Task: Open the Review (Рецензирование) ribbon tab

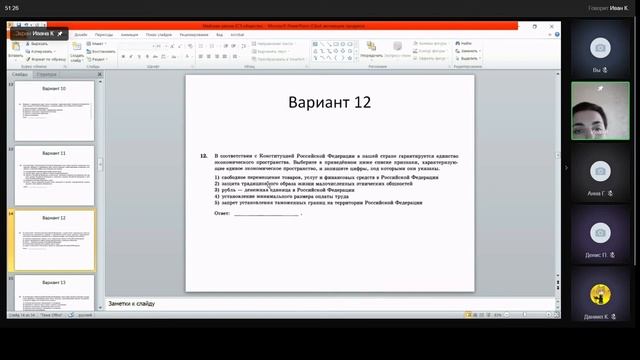Action: point(194,35)
